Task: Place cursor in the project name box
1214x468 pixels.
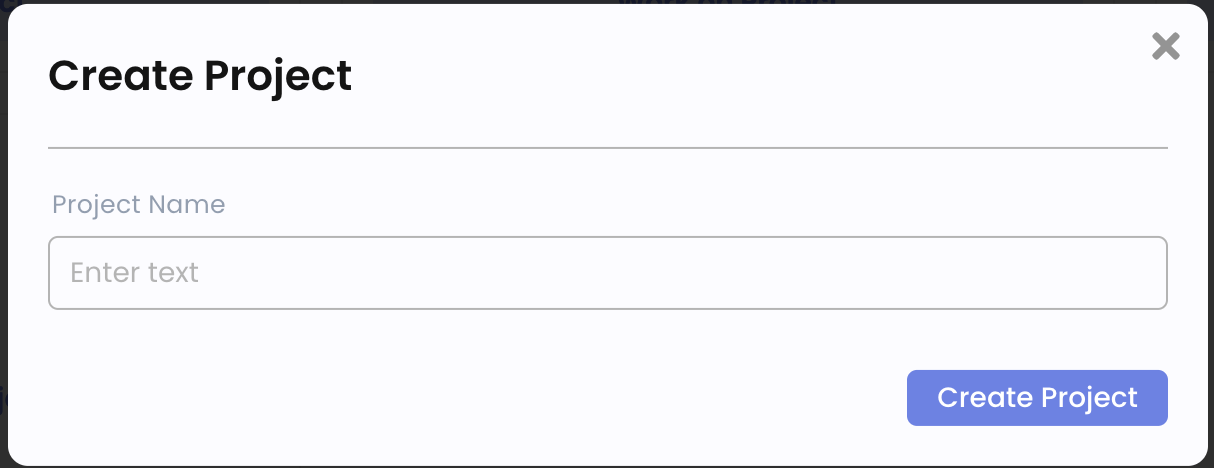Action: pyautogui.click(x=607, y=273)
